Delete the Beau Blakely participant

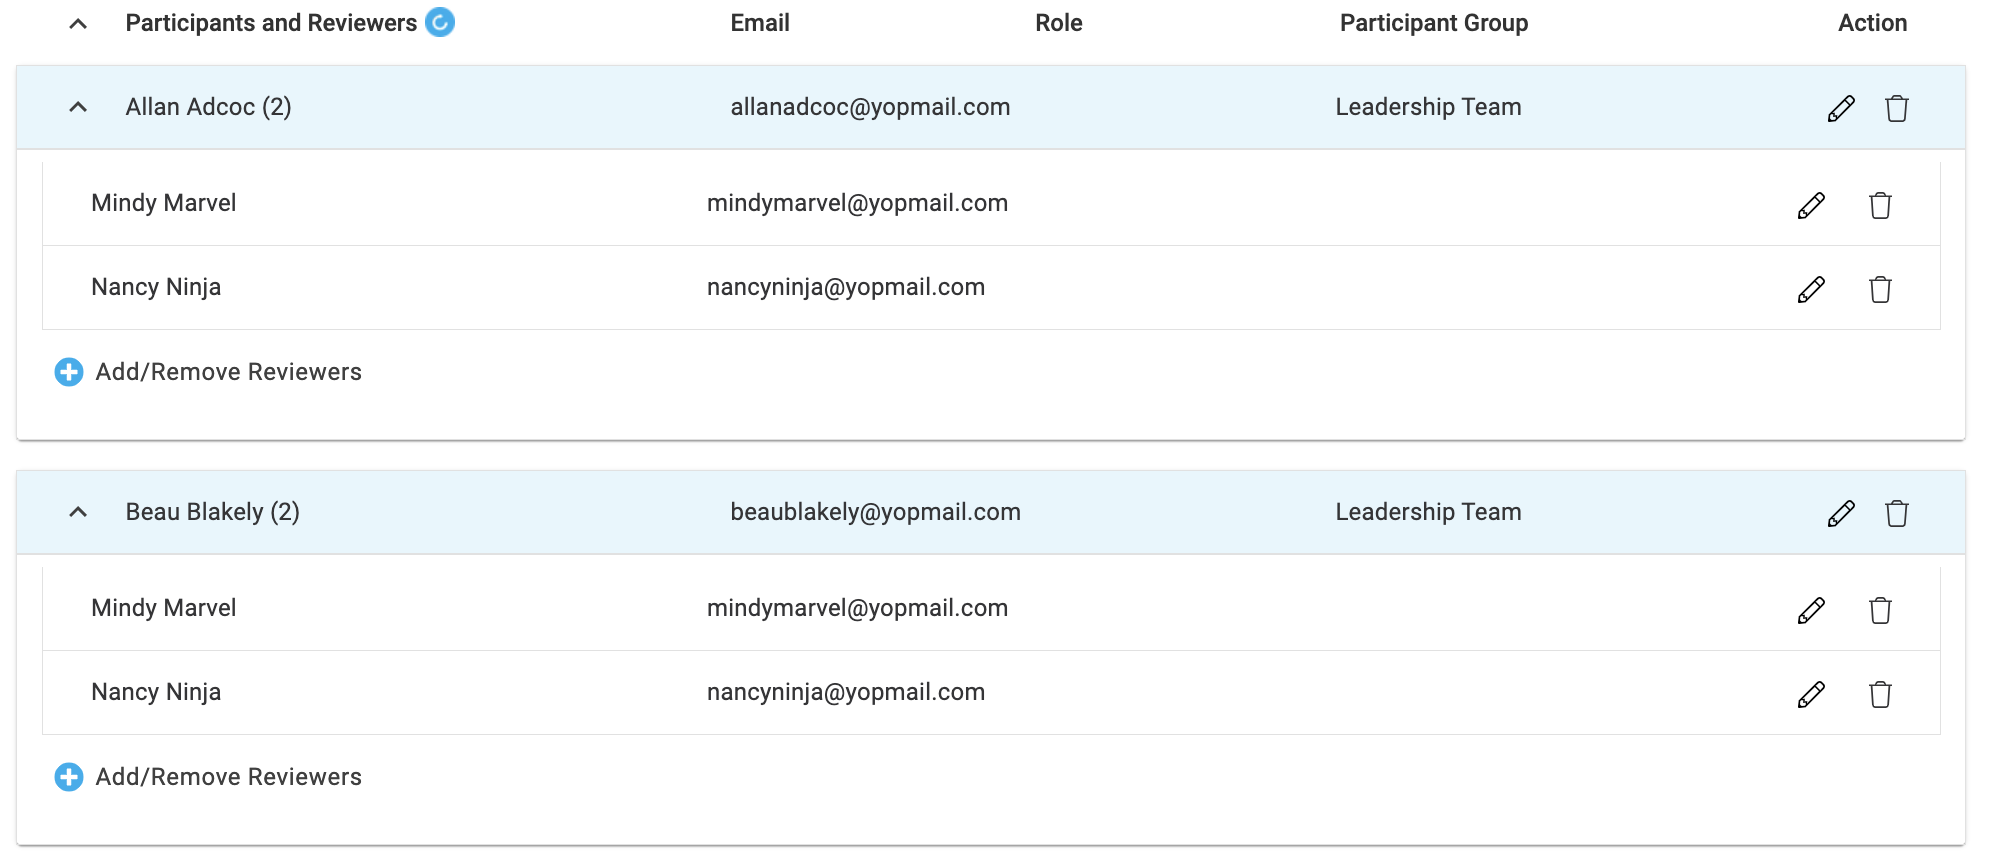coord(1897,513)
